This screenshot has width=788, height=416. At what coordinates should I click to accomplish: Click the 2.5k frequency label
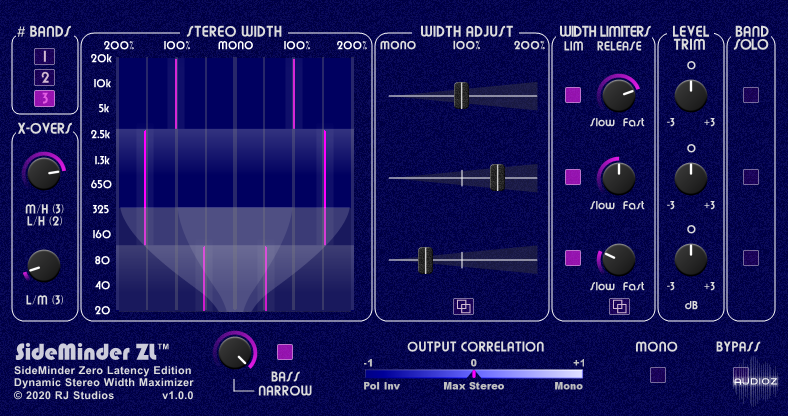[102, 135]
